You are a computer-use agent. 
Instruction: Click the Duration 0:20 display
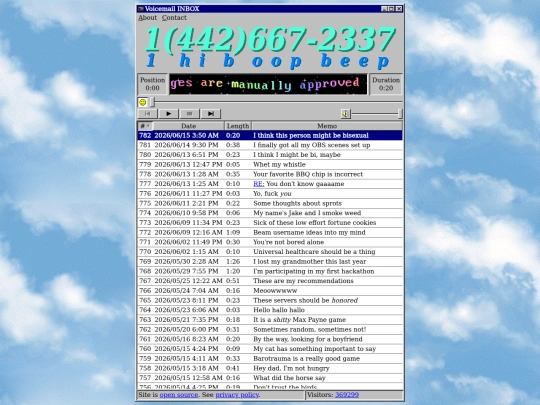(386, 84)
